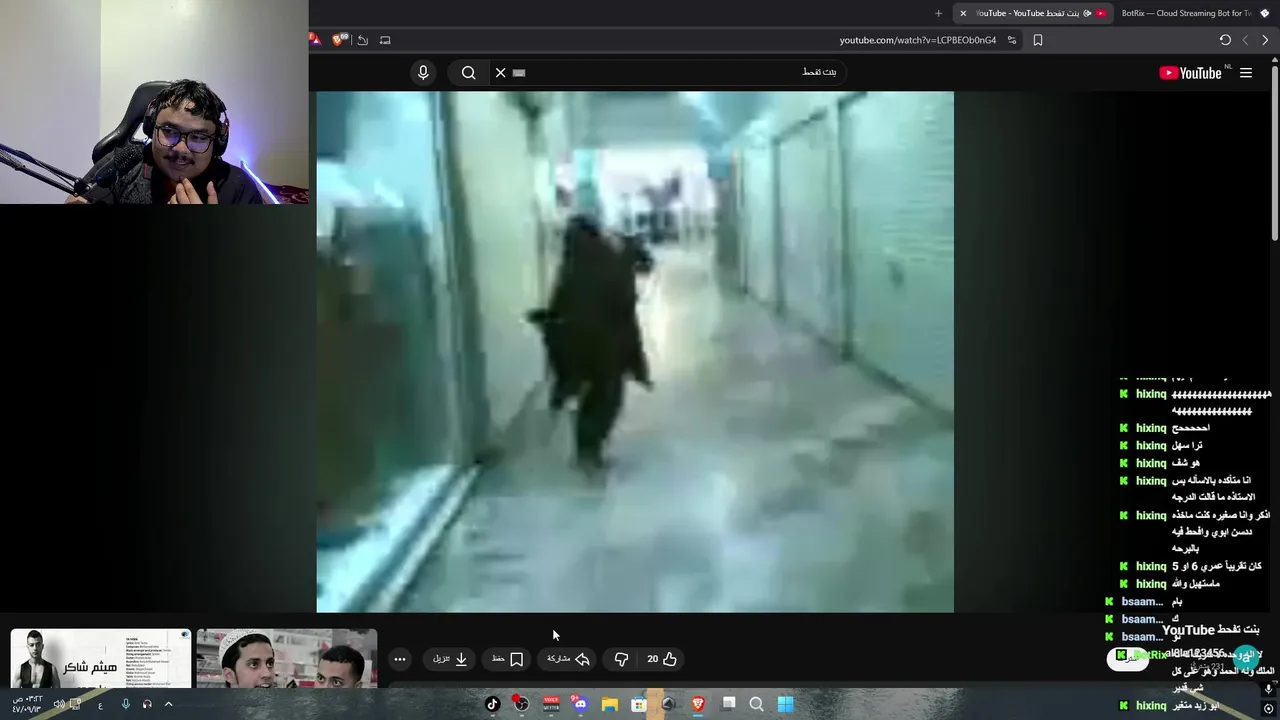Image resolution: width=1280 pixels, height=720 pixels.
Task: Click the first bsaam... chat message
Action: [1145, 601]
